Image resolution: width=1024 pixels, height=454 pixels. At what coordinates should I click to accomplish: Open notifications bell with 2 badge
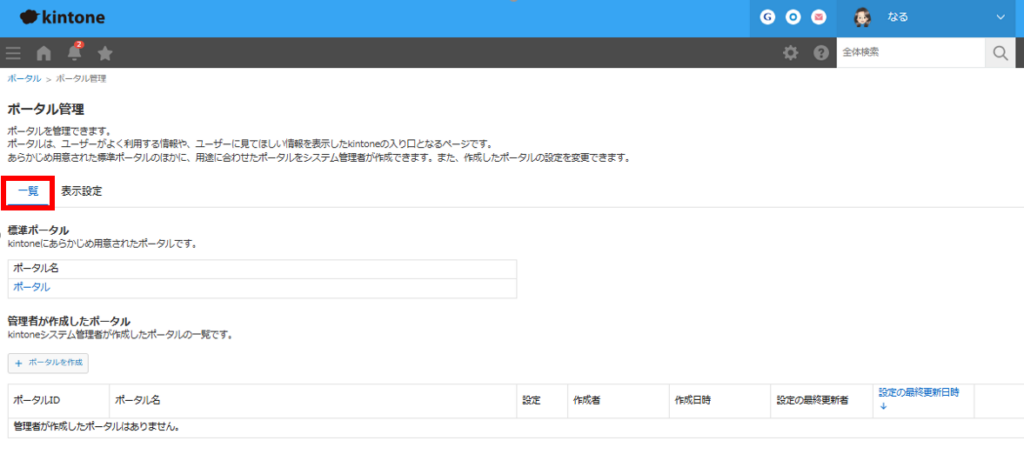click(75, 53)
